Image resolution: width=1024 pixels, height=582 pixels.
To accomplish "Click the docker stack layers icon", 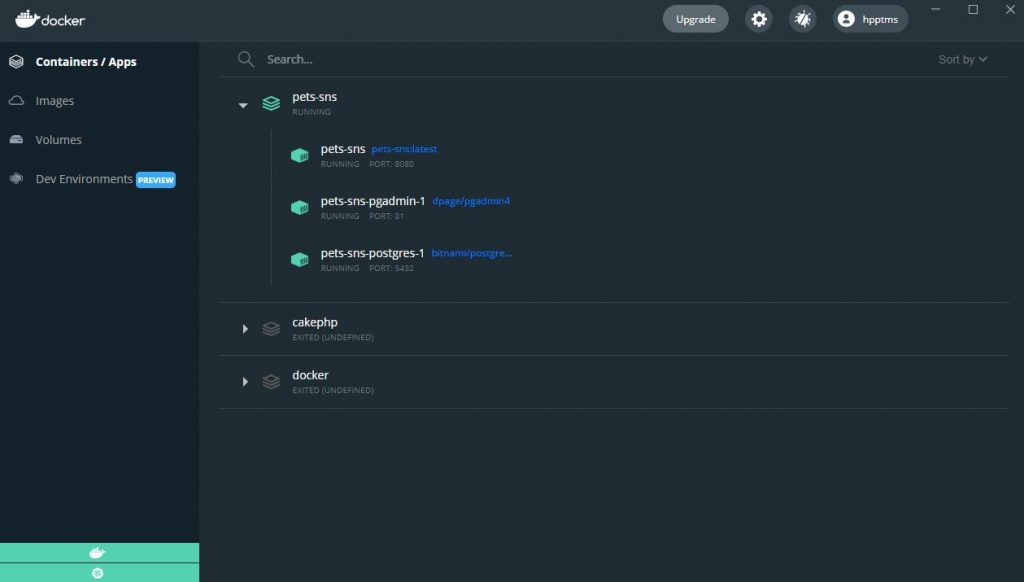I will point(271,381).
